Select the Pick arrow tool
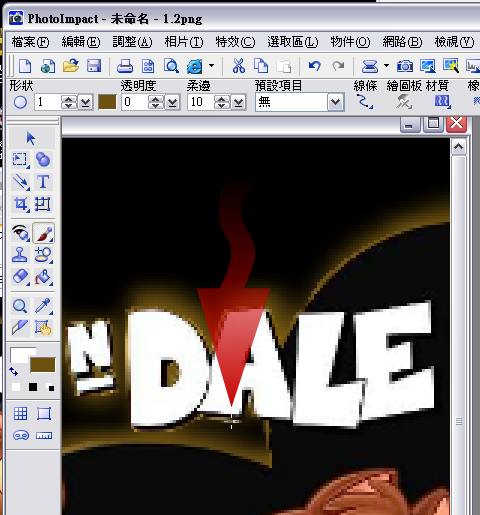 point(31,138)
